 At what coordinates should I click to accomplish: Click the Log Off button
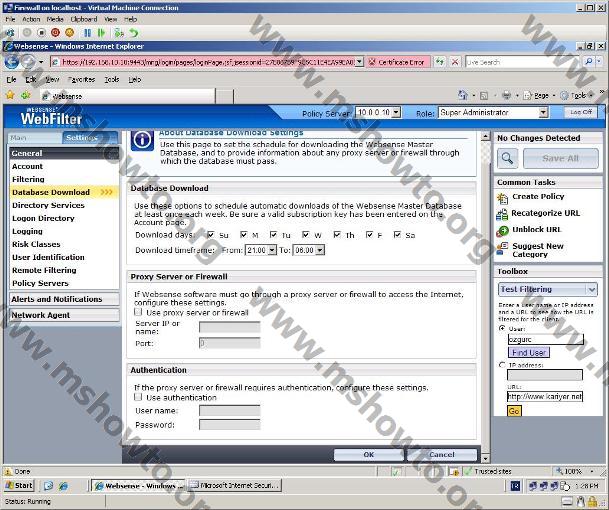tap(581, 112)
